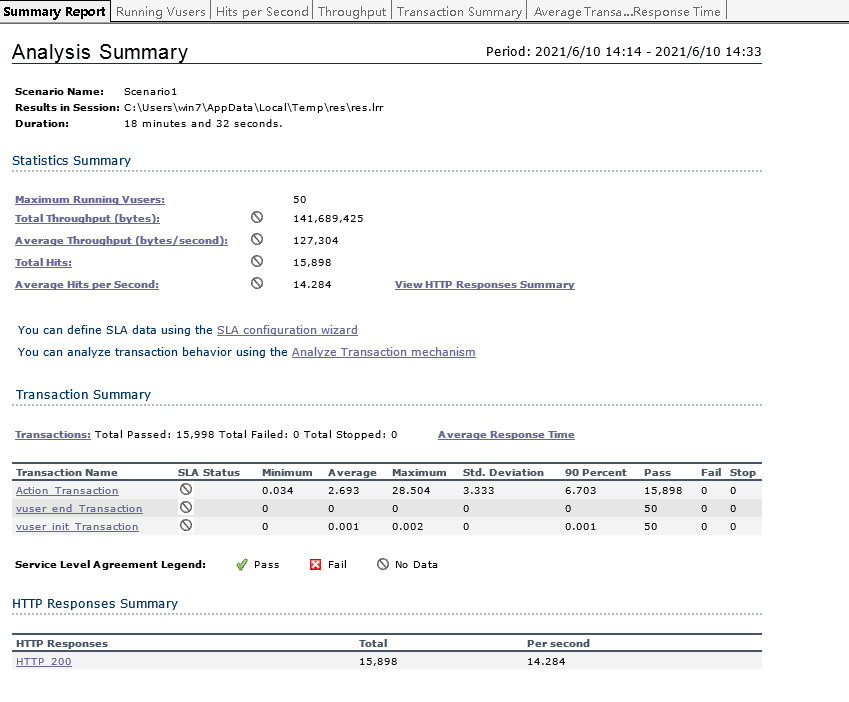Follow the Average Throughput (bytes/second) link
The height and width of the screenshot is (702, 849).
coord(121,240)
